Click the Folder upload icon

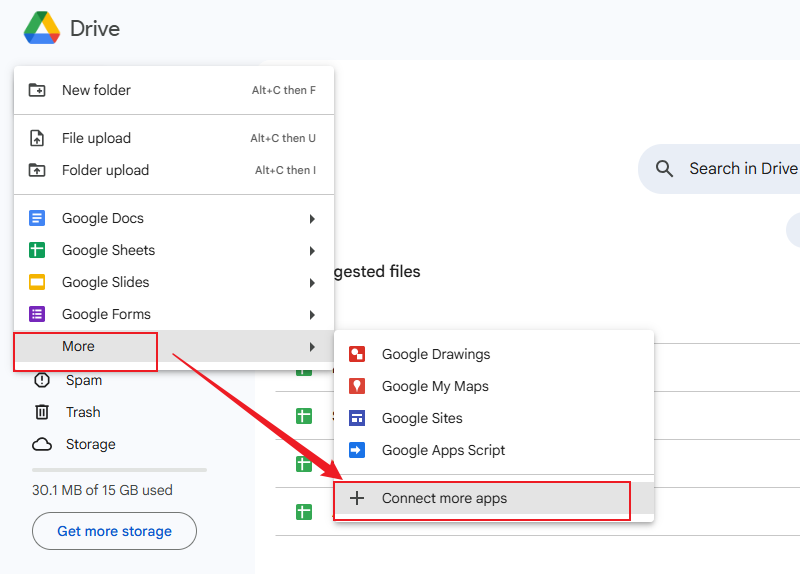pos(37,170)
